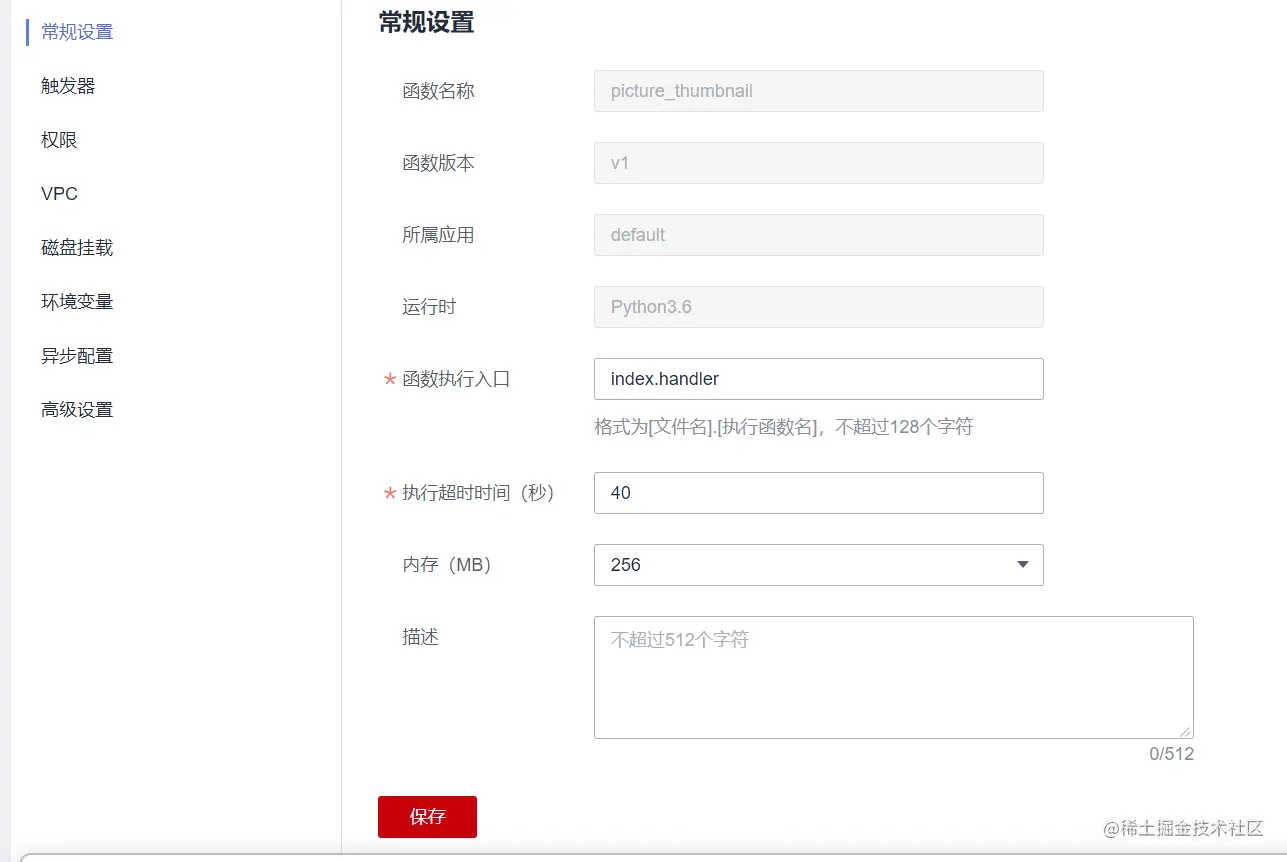Screen dimensions: 1287x862
Task: Click the hint text 格式为[文件名].[执行函数名]
Action: [783, 427]
